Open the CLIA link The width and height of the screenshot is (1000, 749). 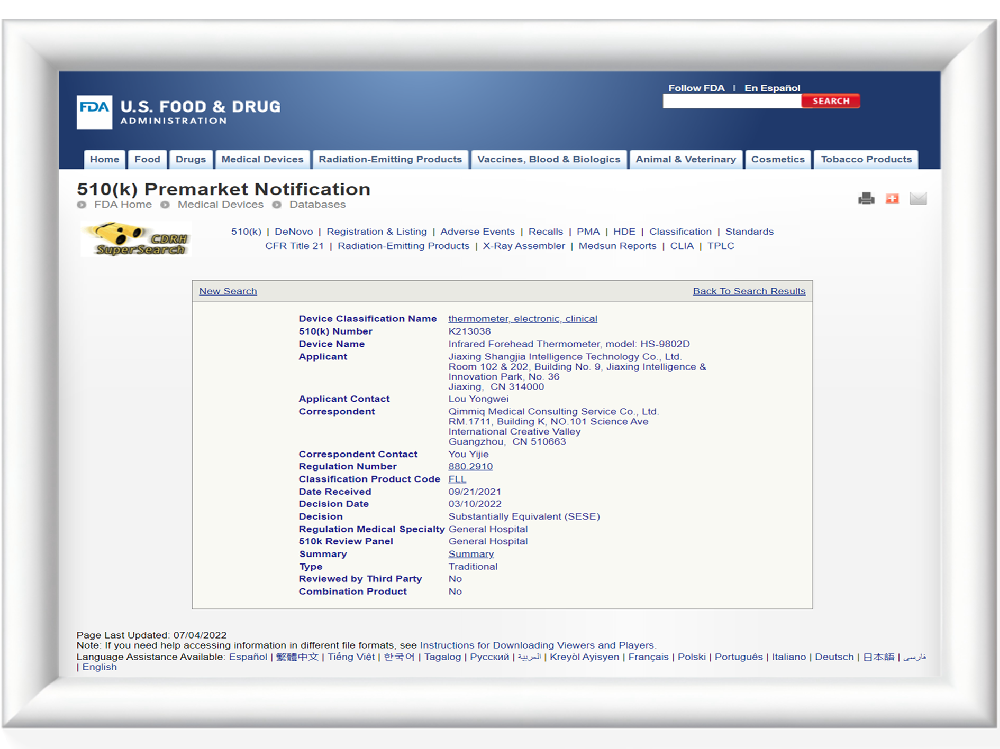[682, 246]
